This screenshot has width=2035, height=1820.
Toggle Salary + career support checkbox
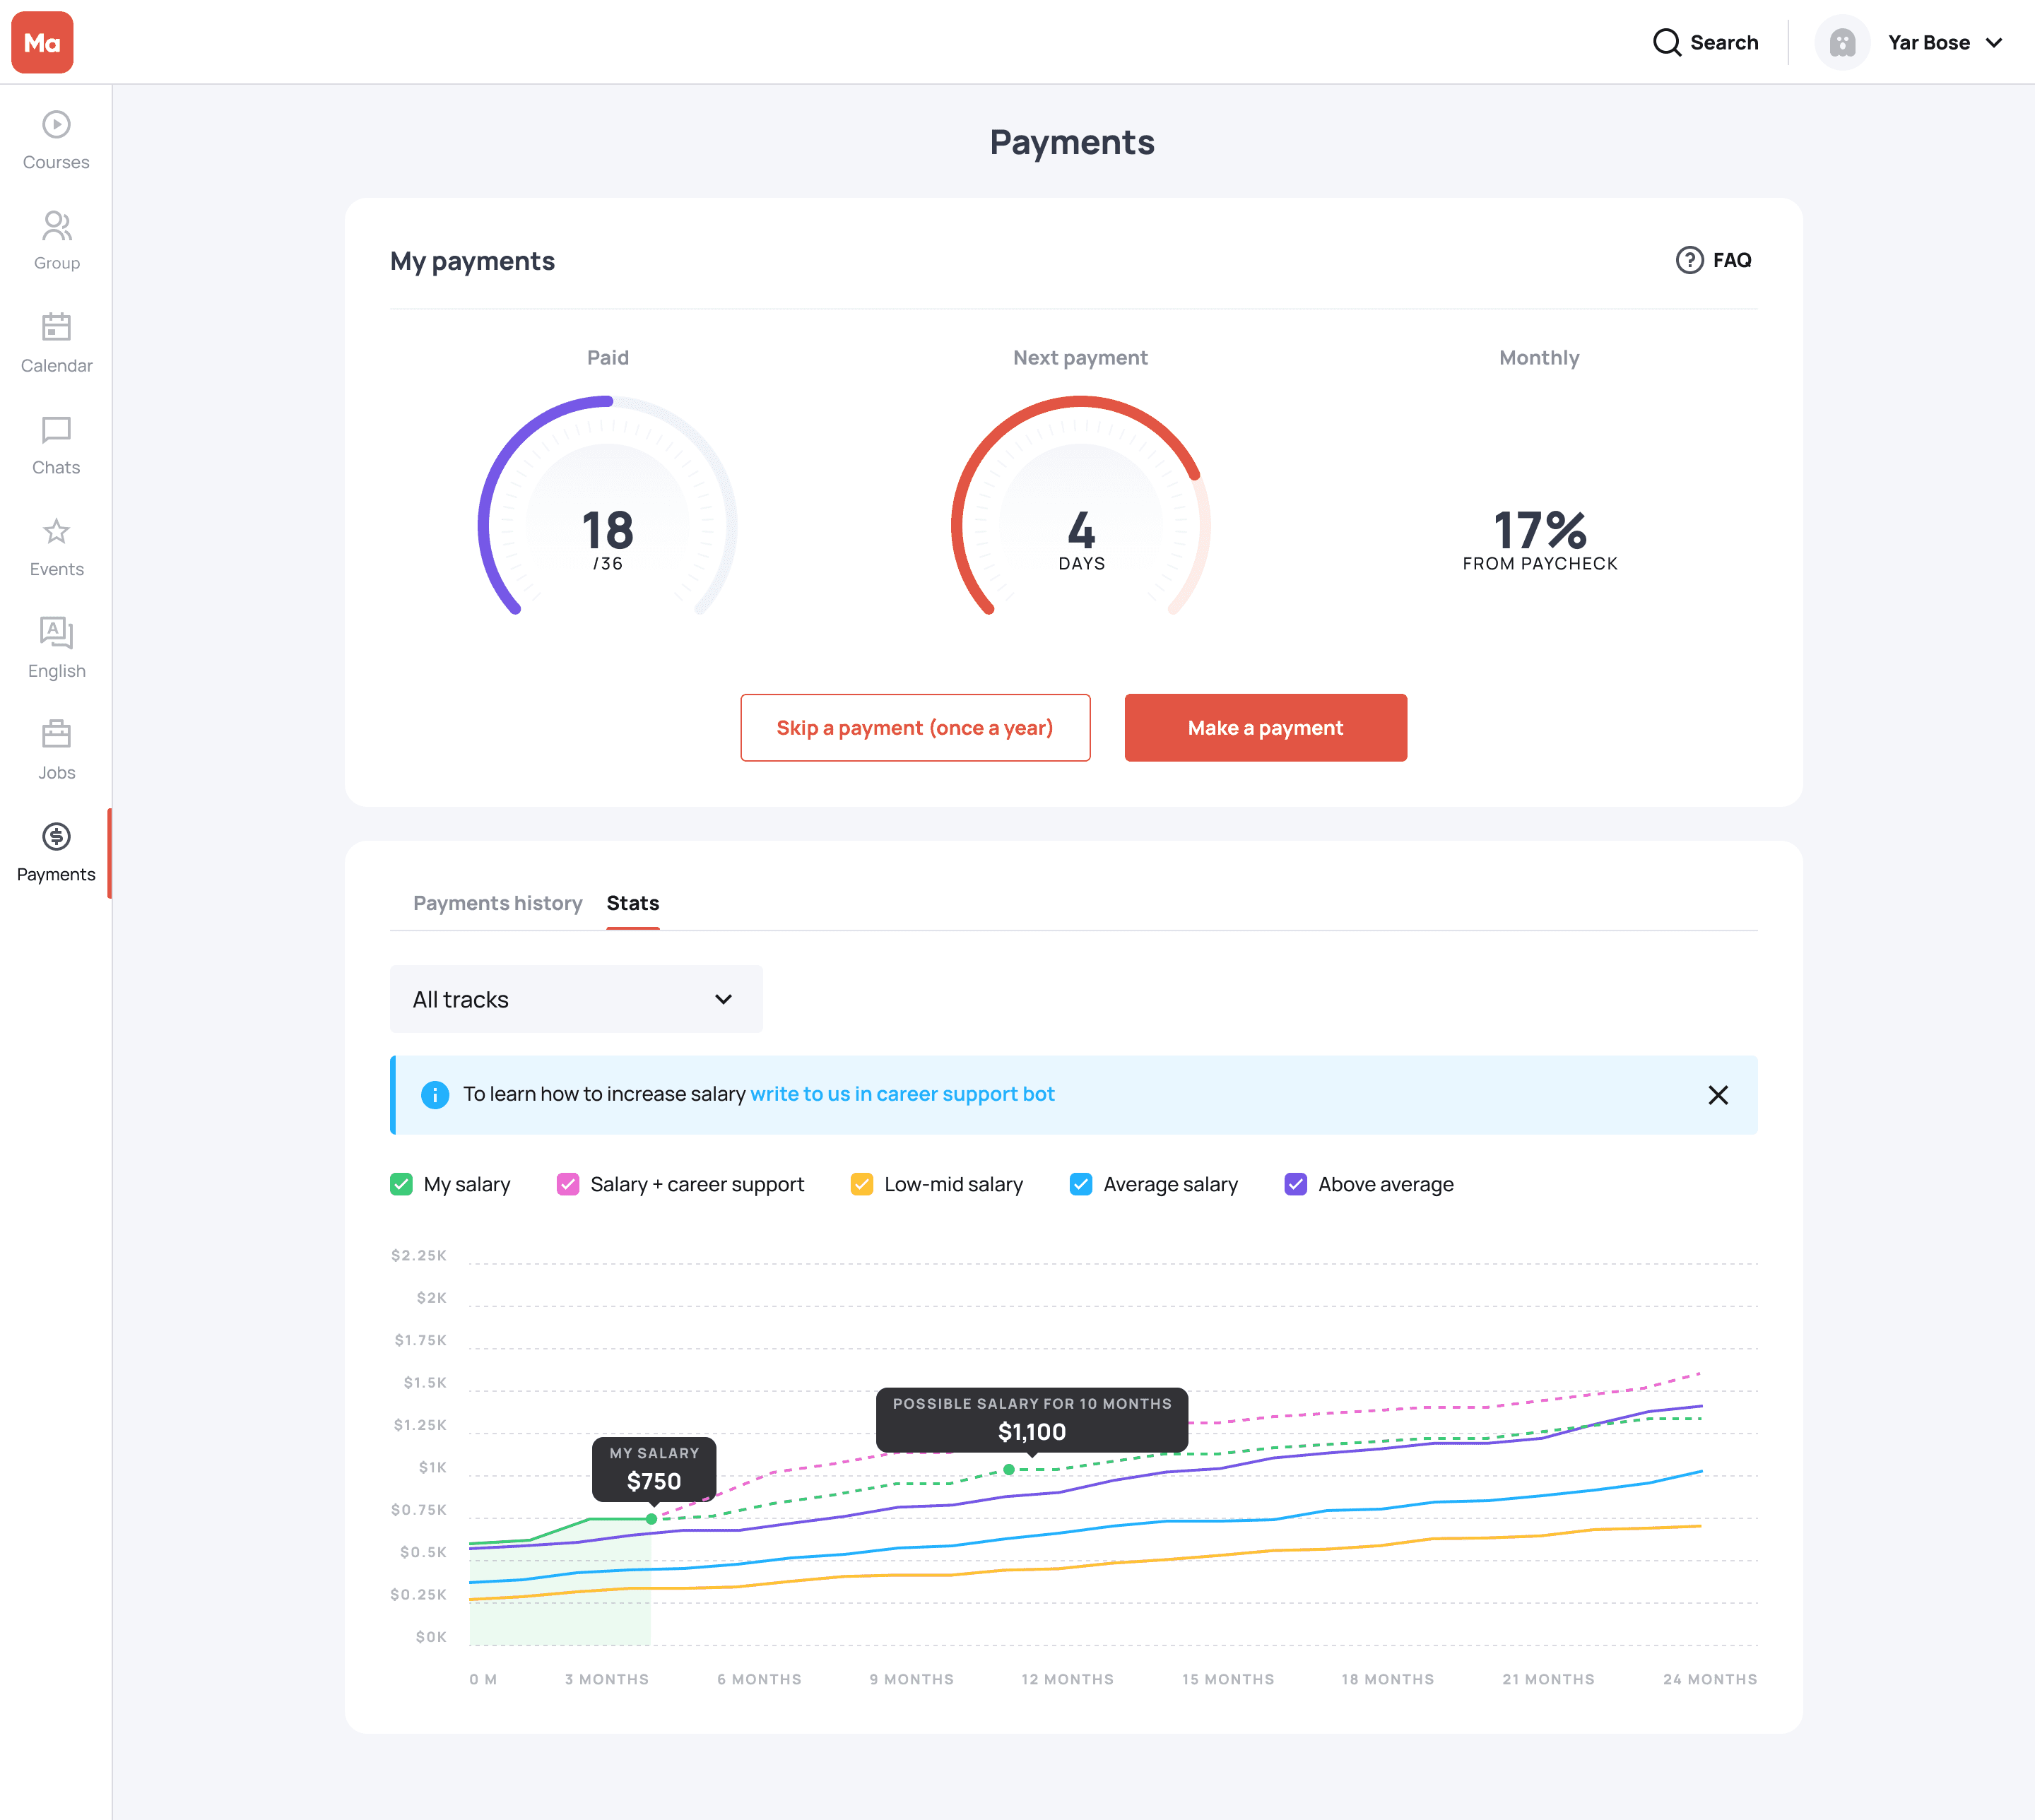568,1184
